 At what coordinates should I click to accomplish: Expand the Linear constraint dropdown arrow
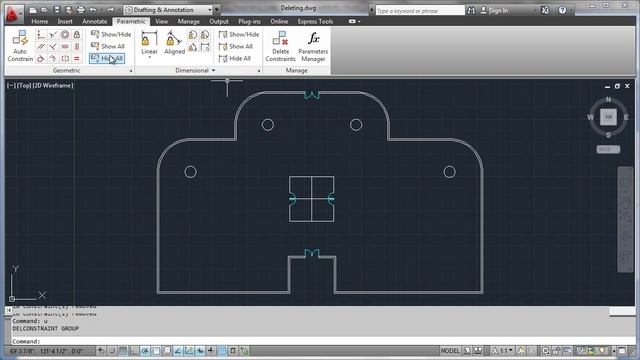[149, 58]
